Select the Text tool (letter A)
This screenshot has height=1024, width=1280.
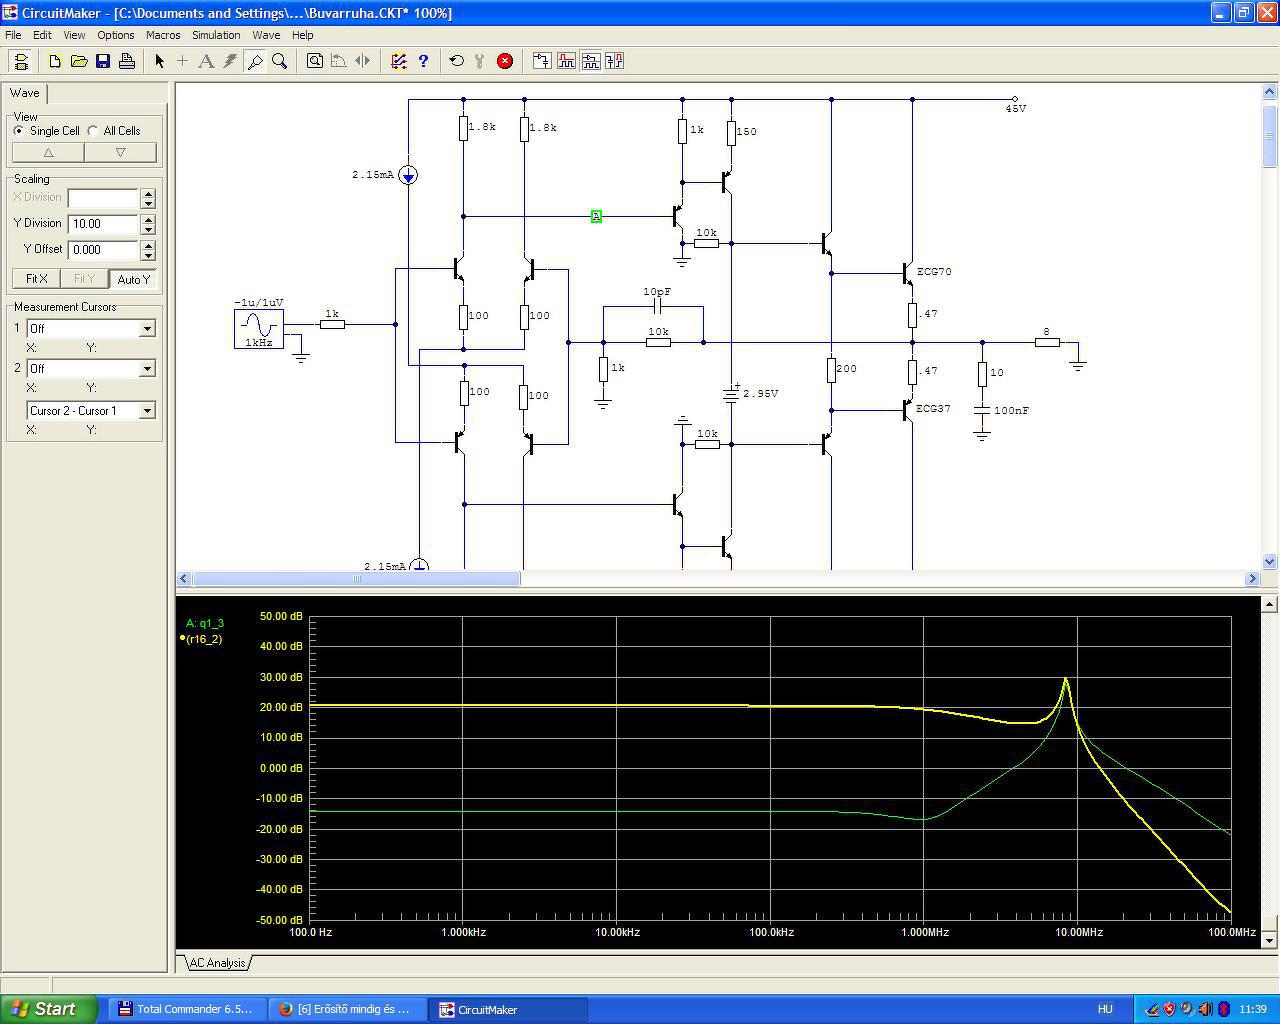[206, 61]
